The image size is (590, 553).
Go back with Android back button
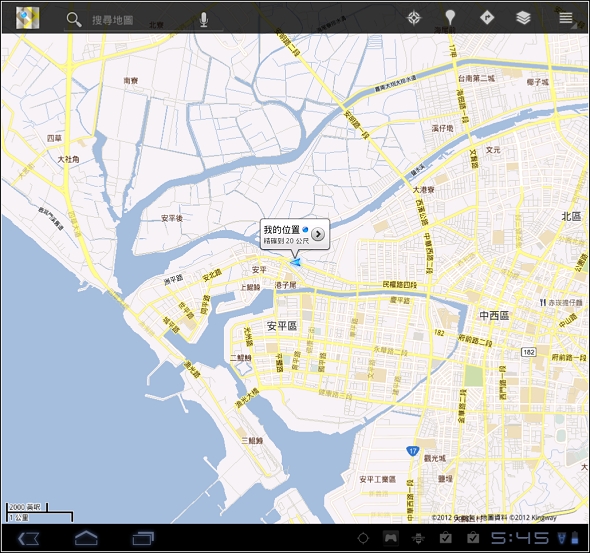(28, 539)
